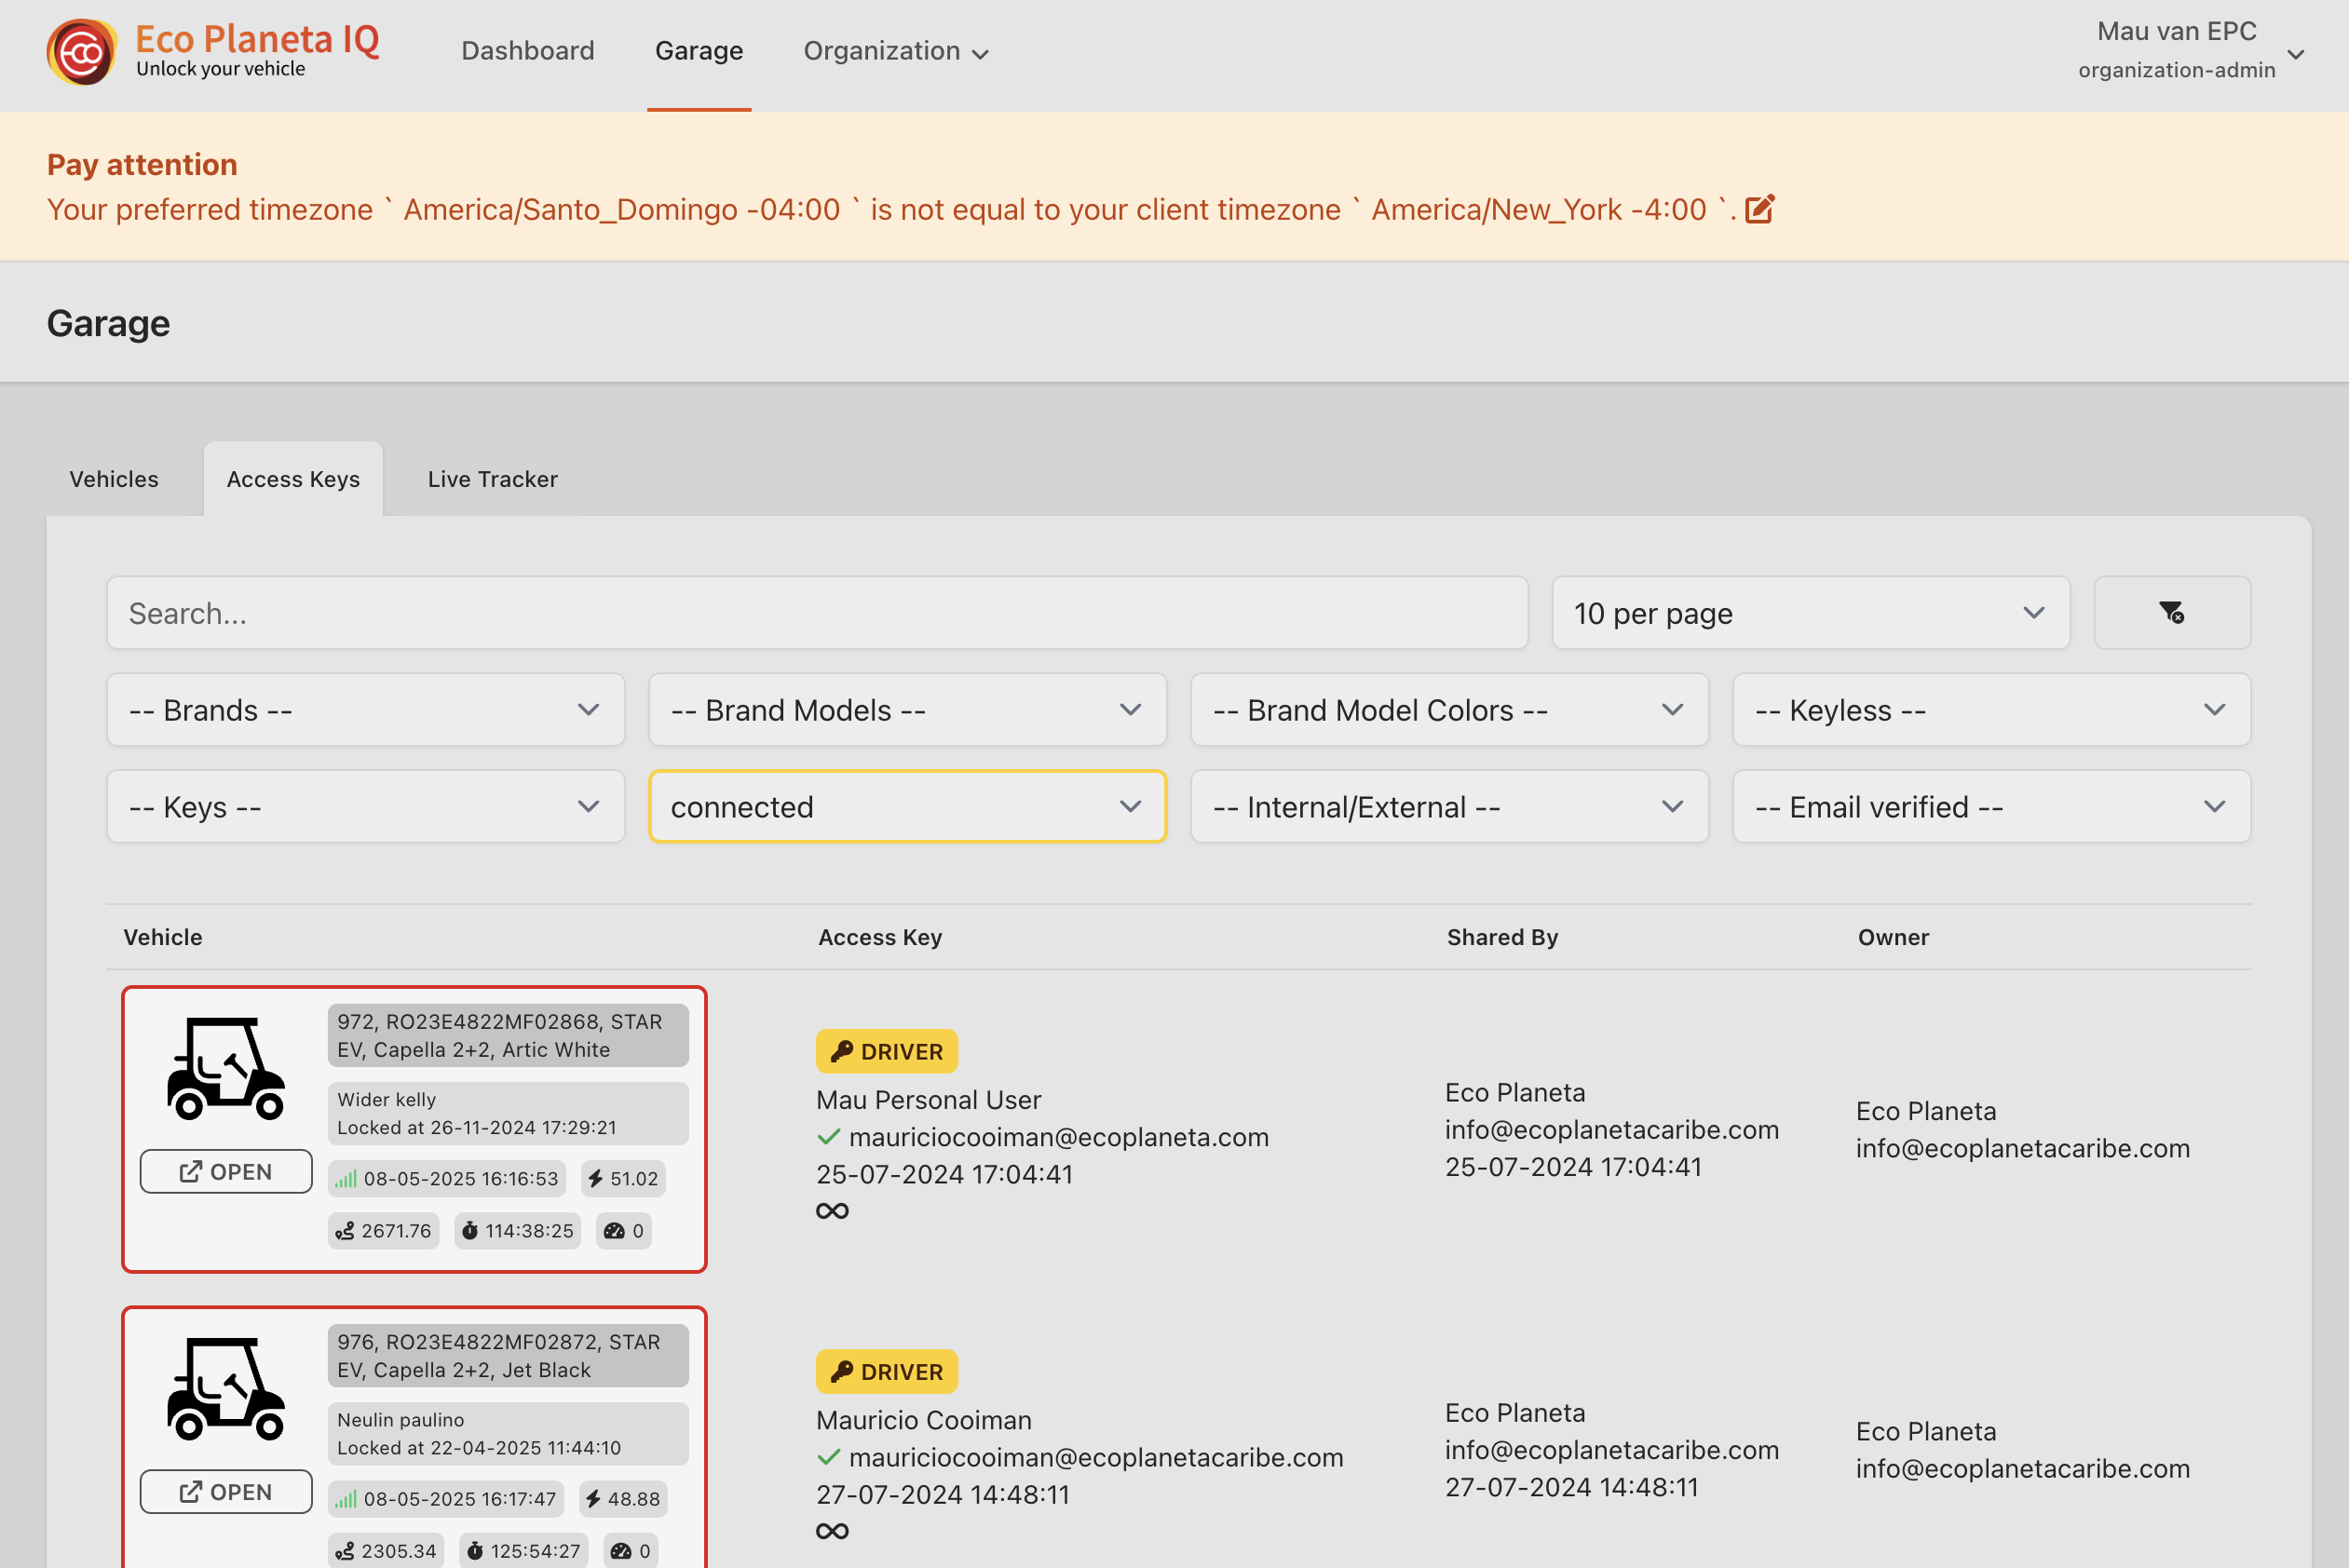Click verified checkmark beside mauriciocooiman@ecoplaneta.com
The width and height of the screenshot is (2349, 1568).
828,1137
